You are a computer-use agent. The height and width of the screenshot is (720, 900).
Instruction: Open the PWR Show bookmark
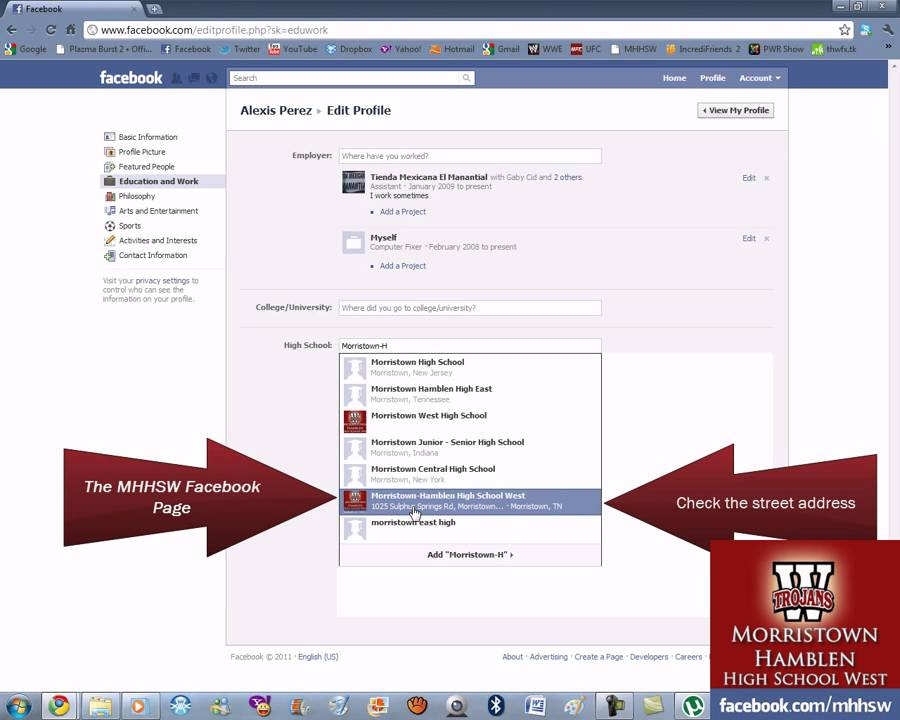[777, 49]
